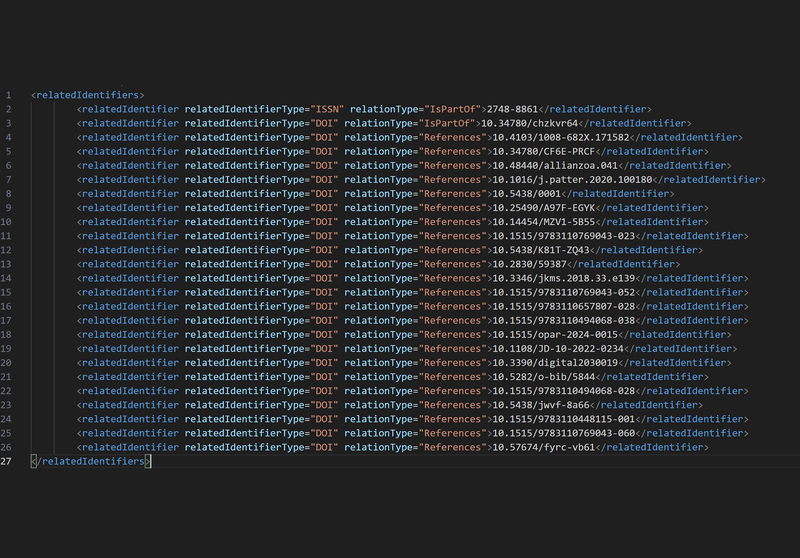This screenshot has height=558, width=800.
Task: Click DOI 10.57674/fyrc-vb61
Action: pyautogui.click(x=544, y=447)
